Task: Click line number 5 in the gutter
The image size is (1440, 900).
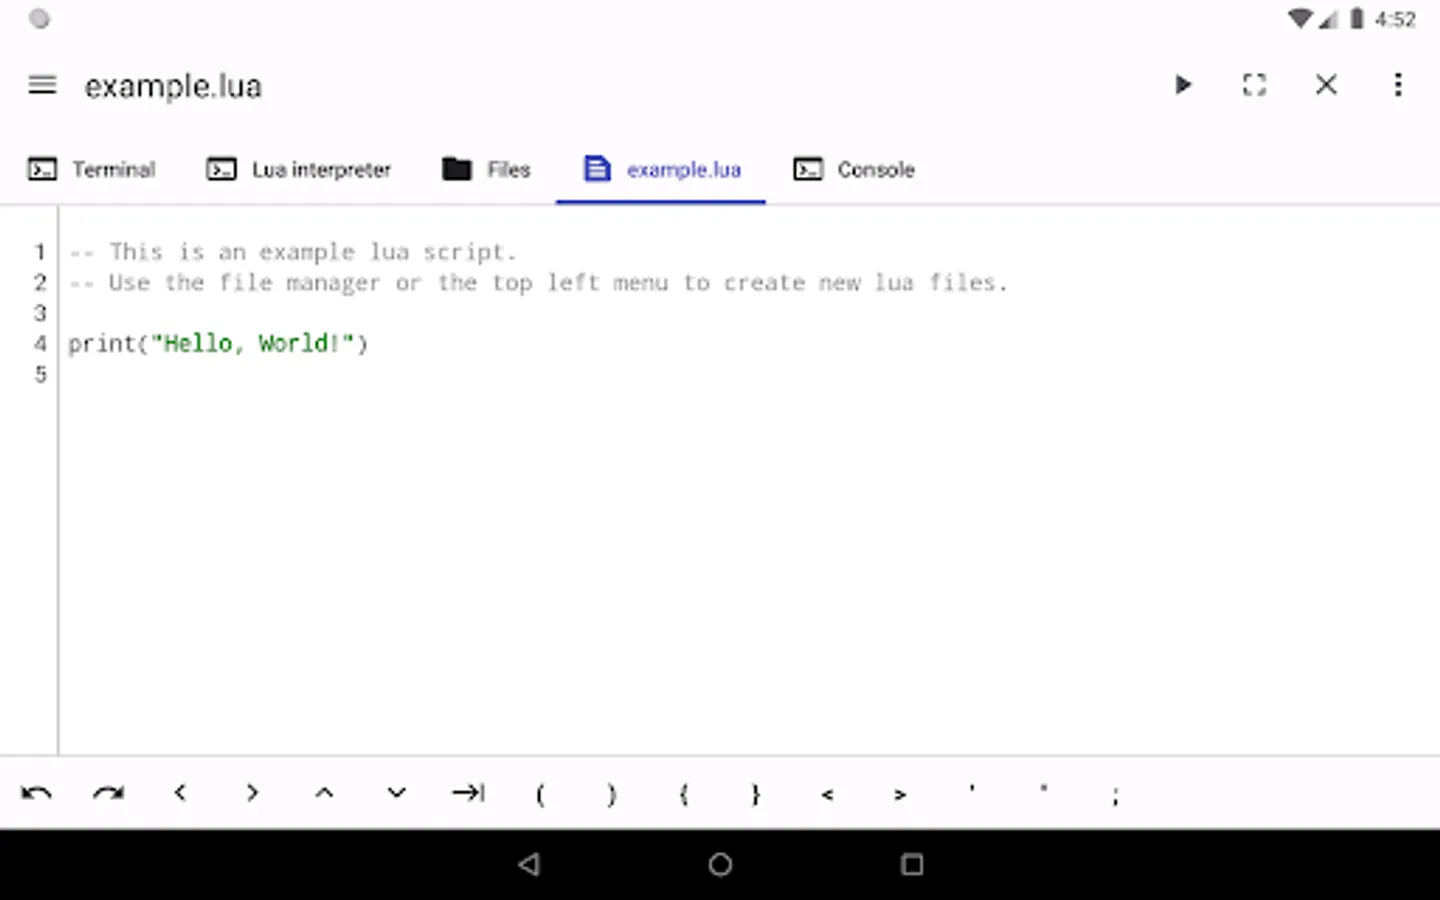Action: 40,375
